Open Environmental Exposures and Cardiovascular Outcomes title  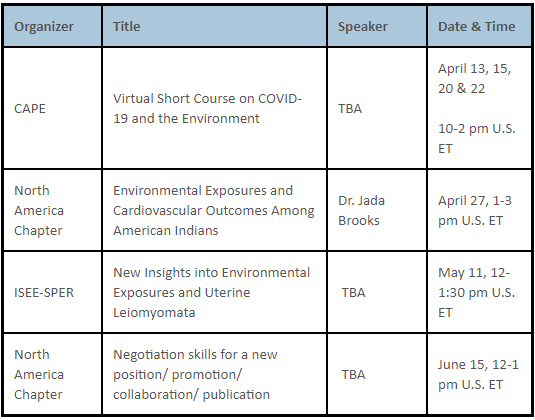point(214,211)
